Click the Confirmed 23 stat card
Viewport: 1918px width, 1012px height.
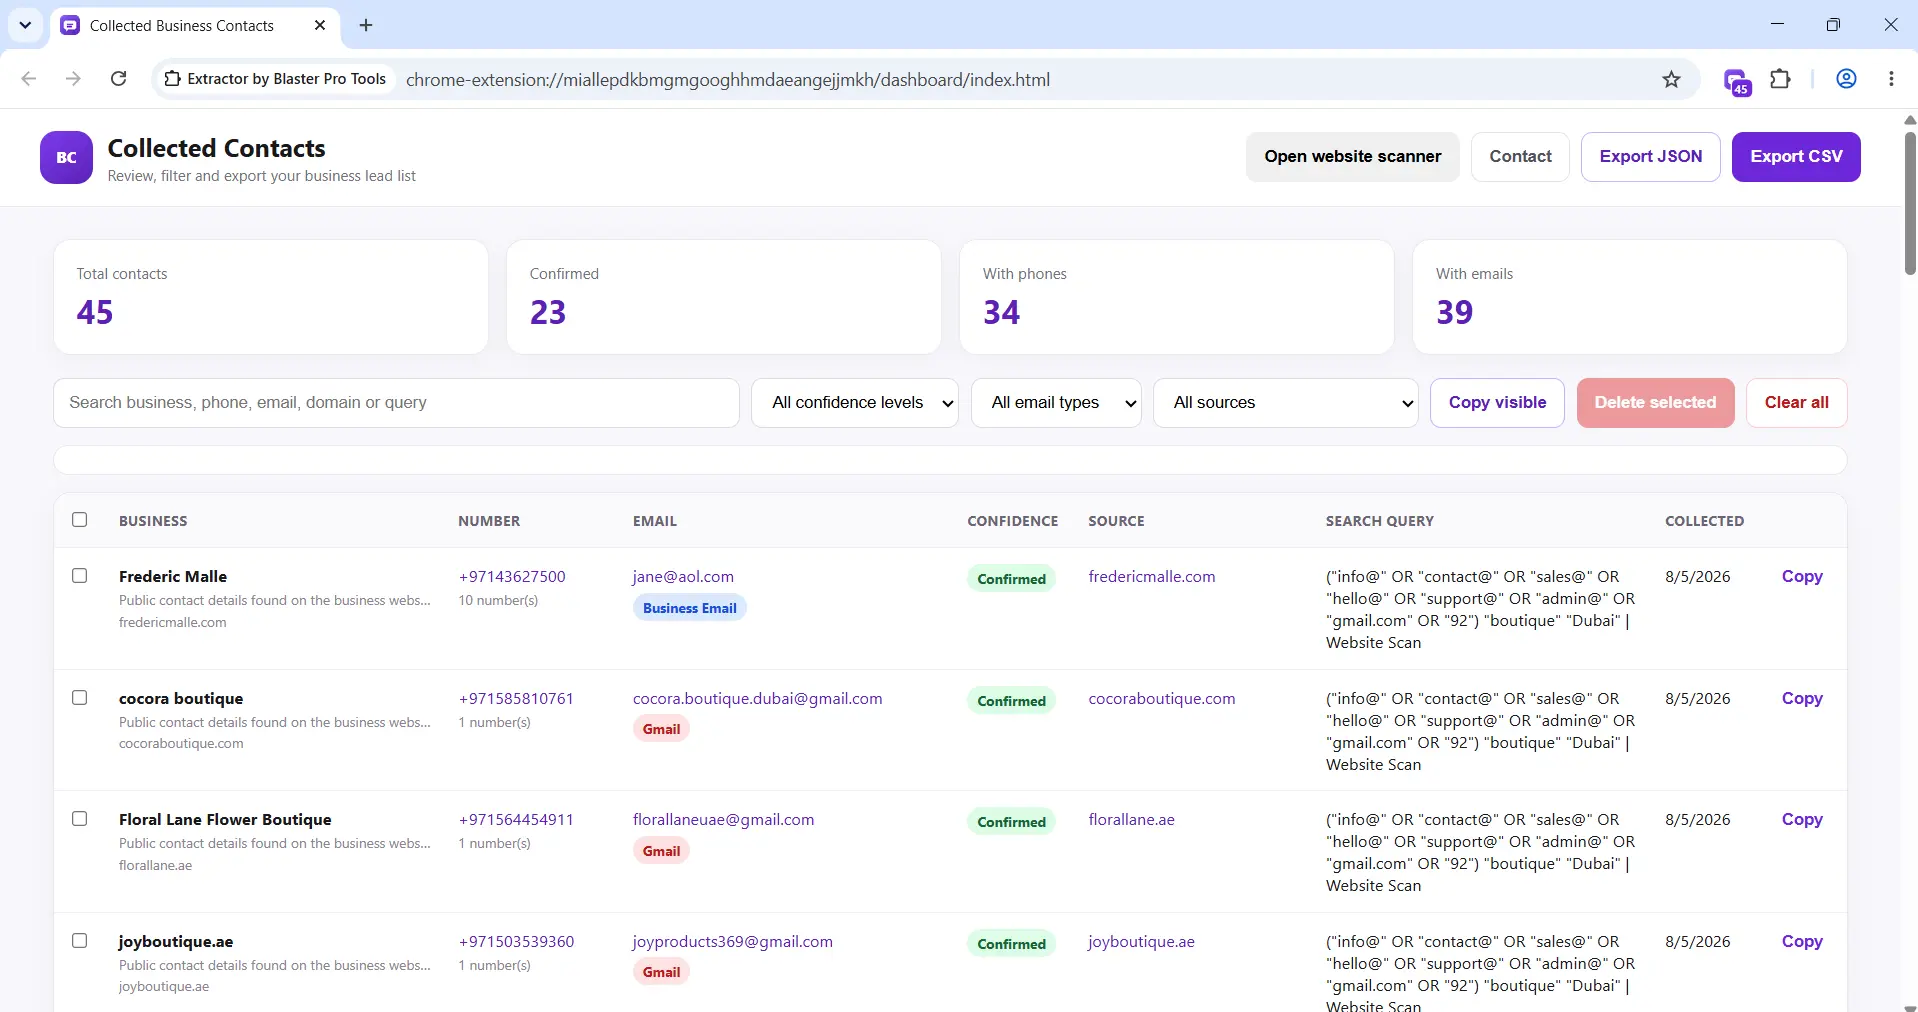tap(724, 297)
